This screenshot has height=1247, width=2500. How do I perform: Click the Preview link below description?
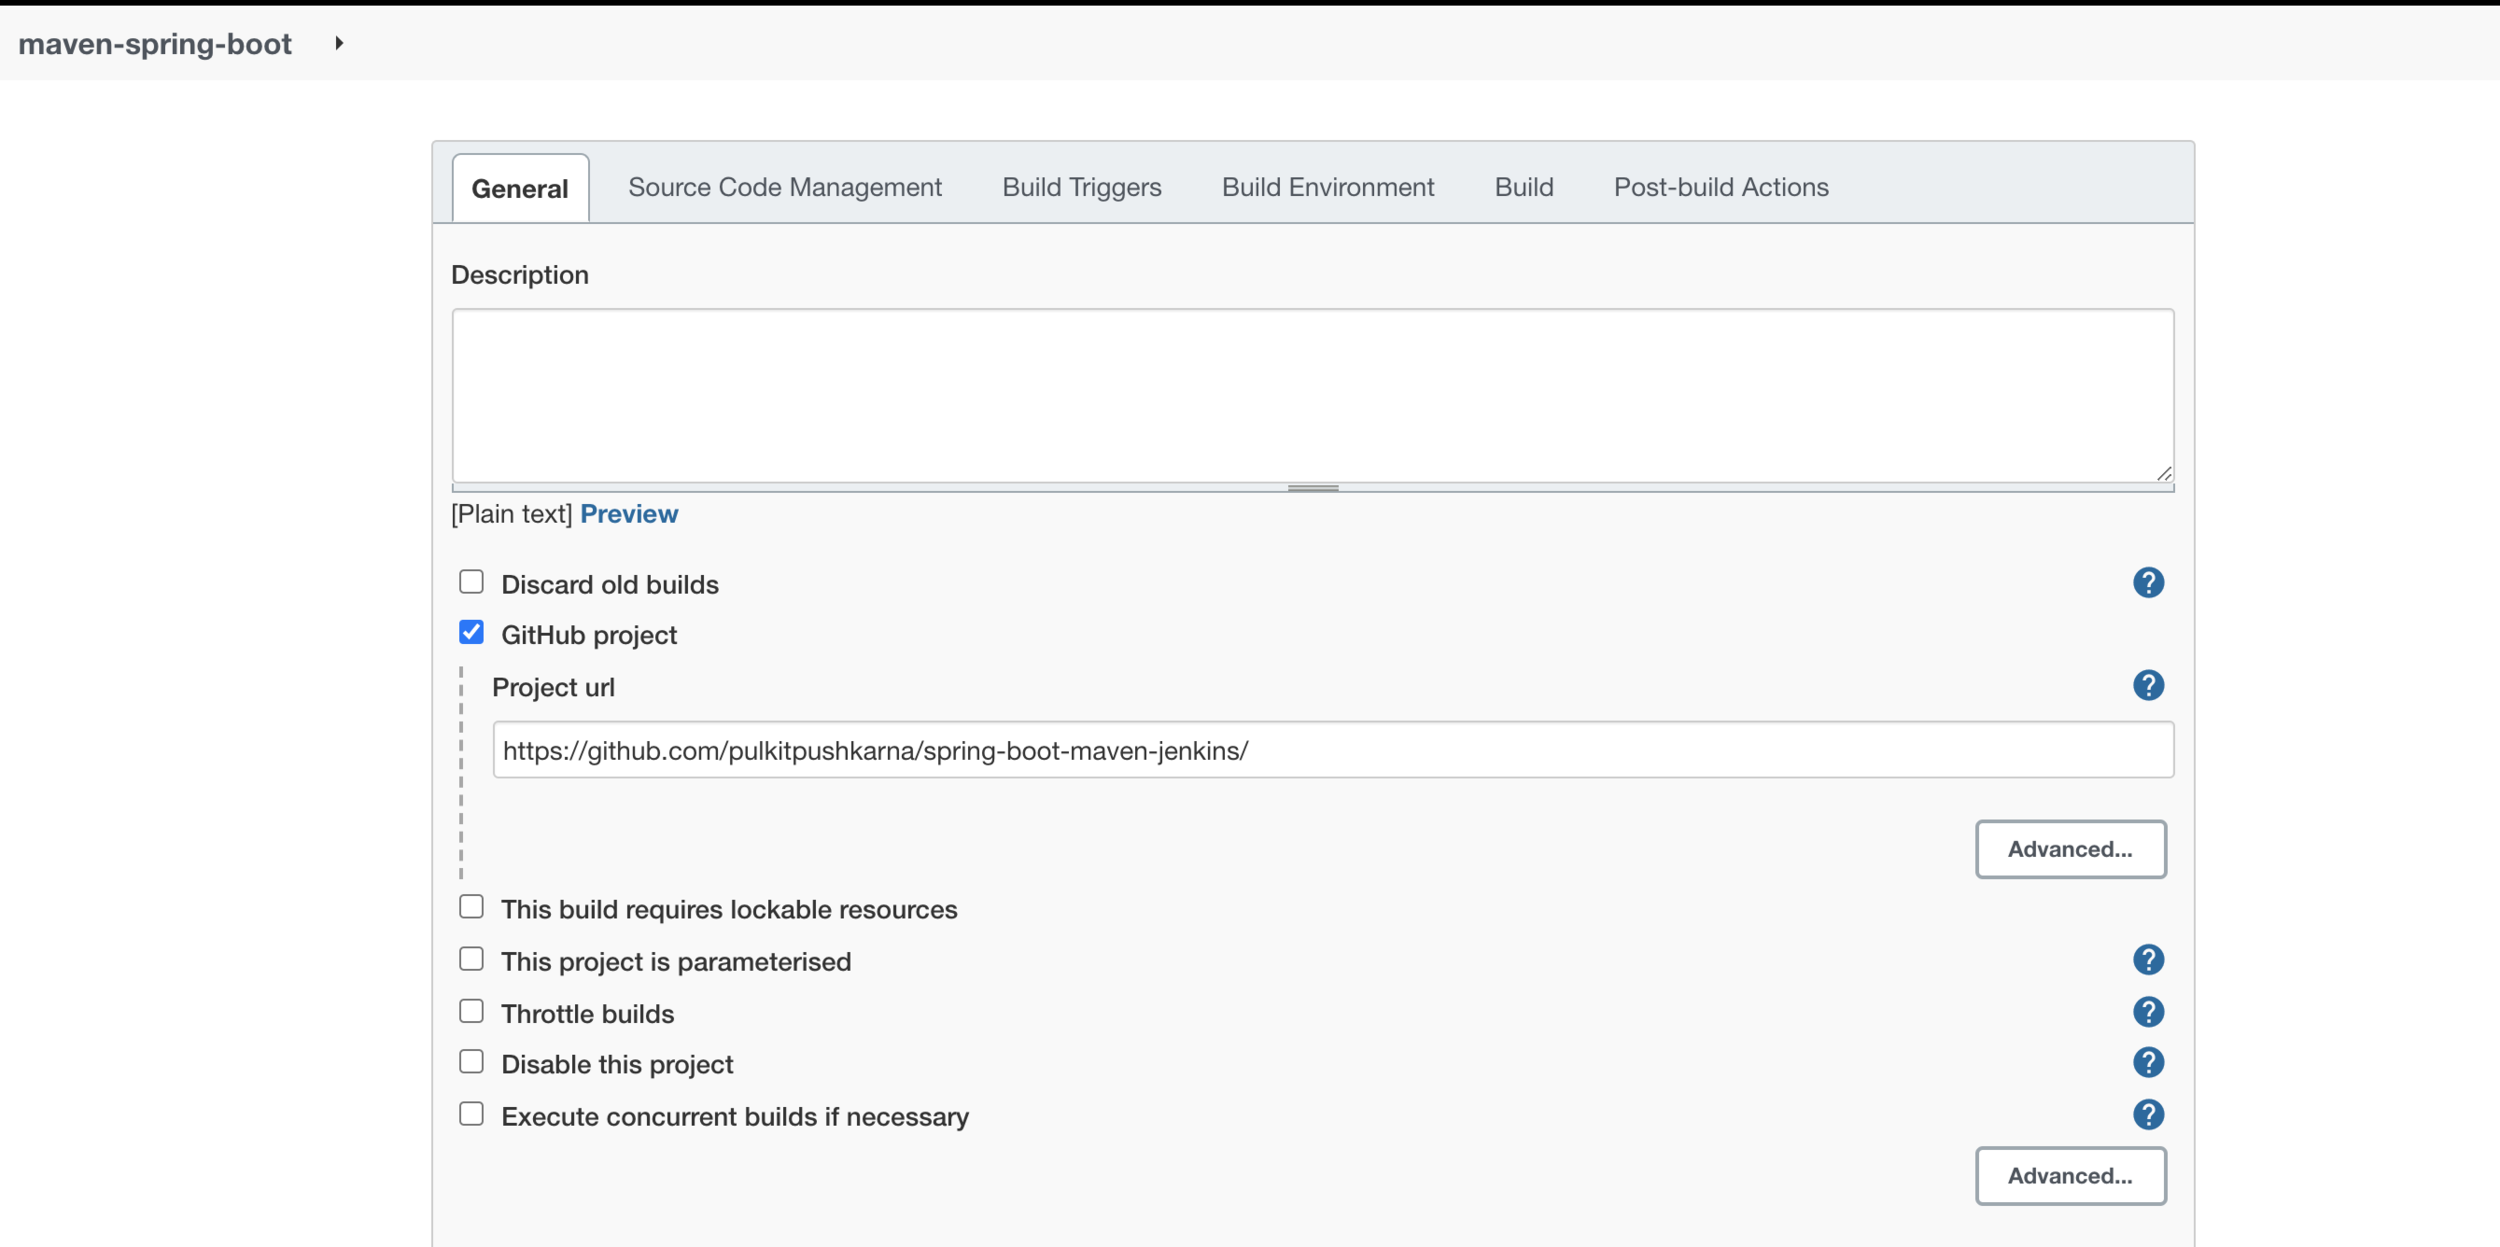tap(629, 514)
